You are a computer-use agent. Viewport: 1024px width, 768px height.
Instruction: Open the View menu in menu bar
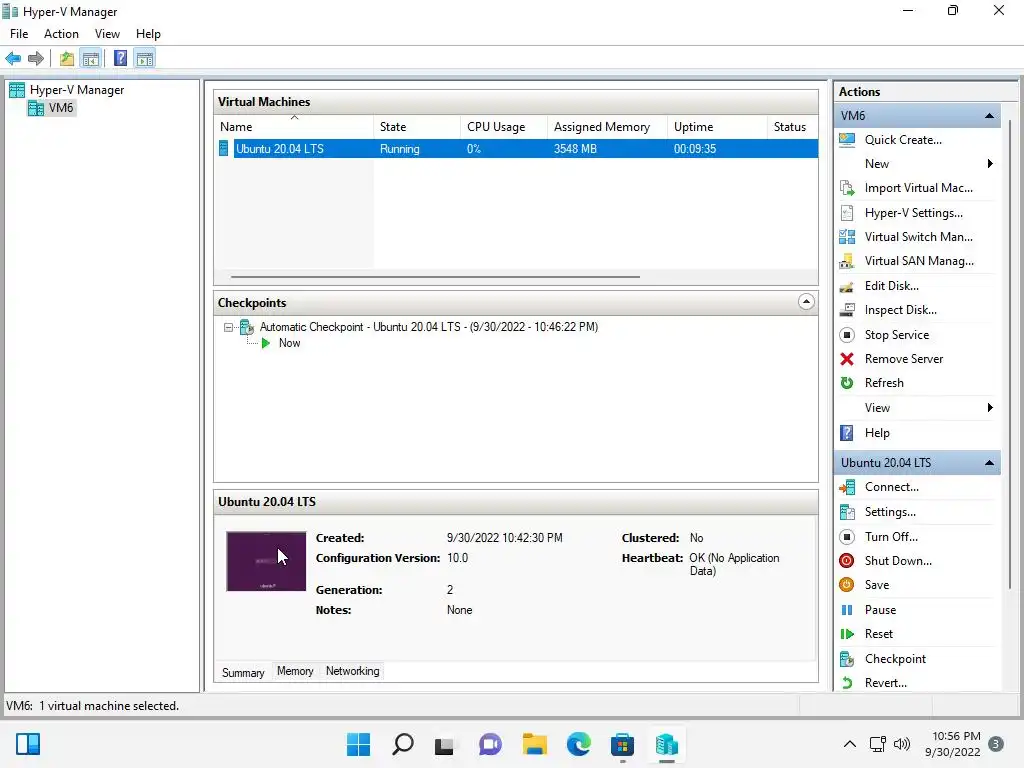(x=107, y=34)
